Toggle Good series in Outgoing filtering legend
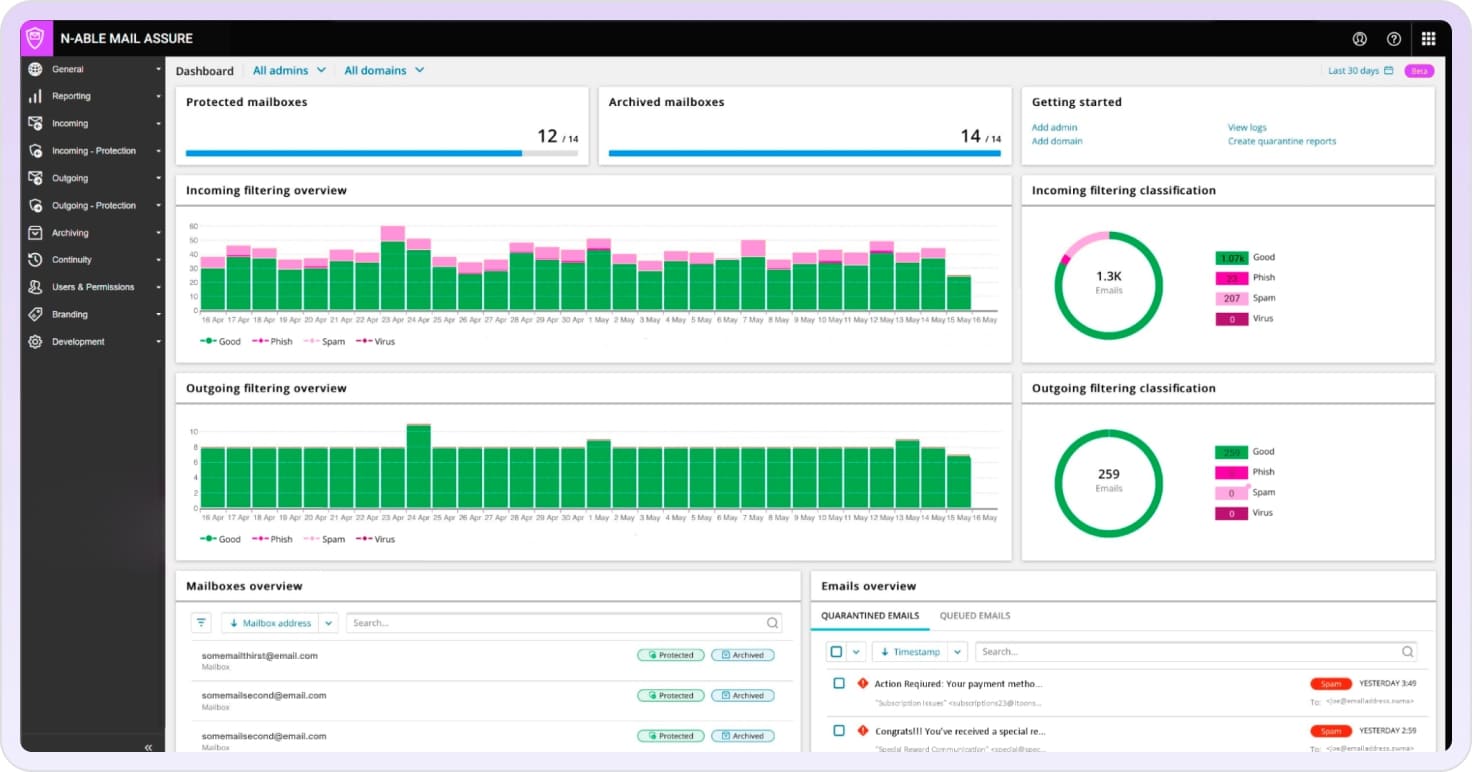 220,539
